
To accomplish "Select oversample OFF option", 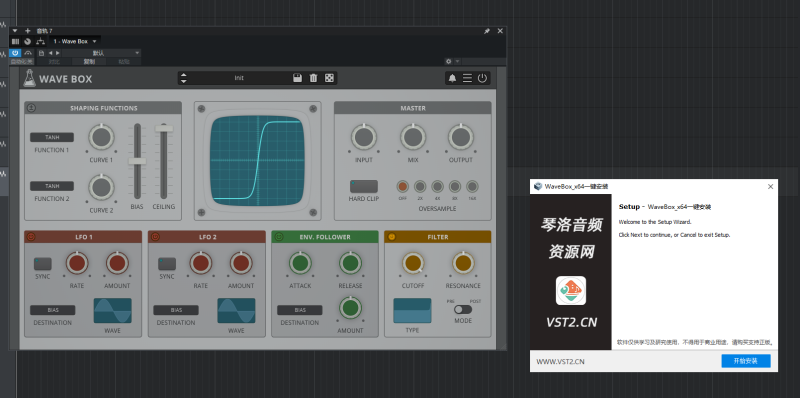I will click(x=403, y=186).
